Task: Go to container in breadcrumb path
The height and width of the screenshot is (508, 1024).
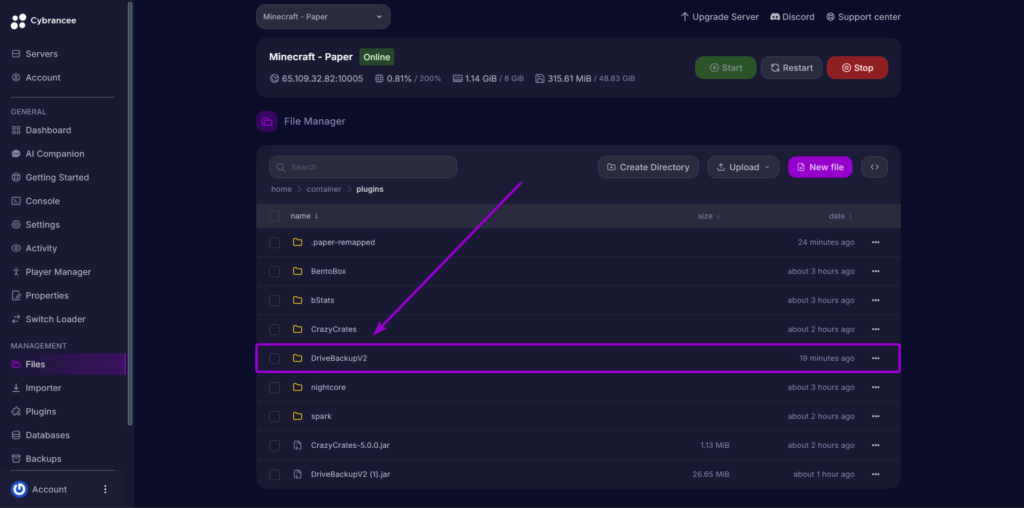Action: [324, 189]
